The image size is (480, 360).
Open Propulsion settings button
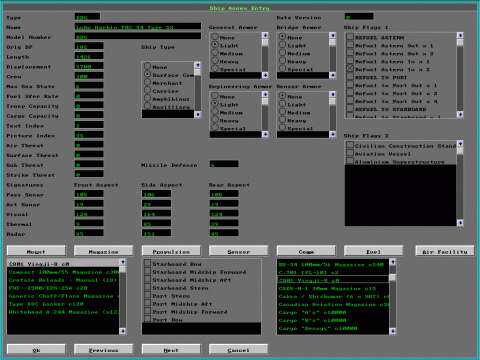(x=171, y=251)
